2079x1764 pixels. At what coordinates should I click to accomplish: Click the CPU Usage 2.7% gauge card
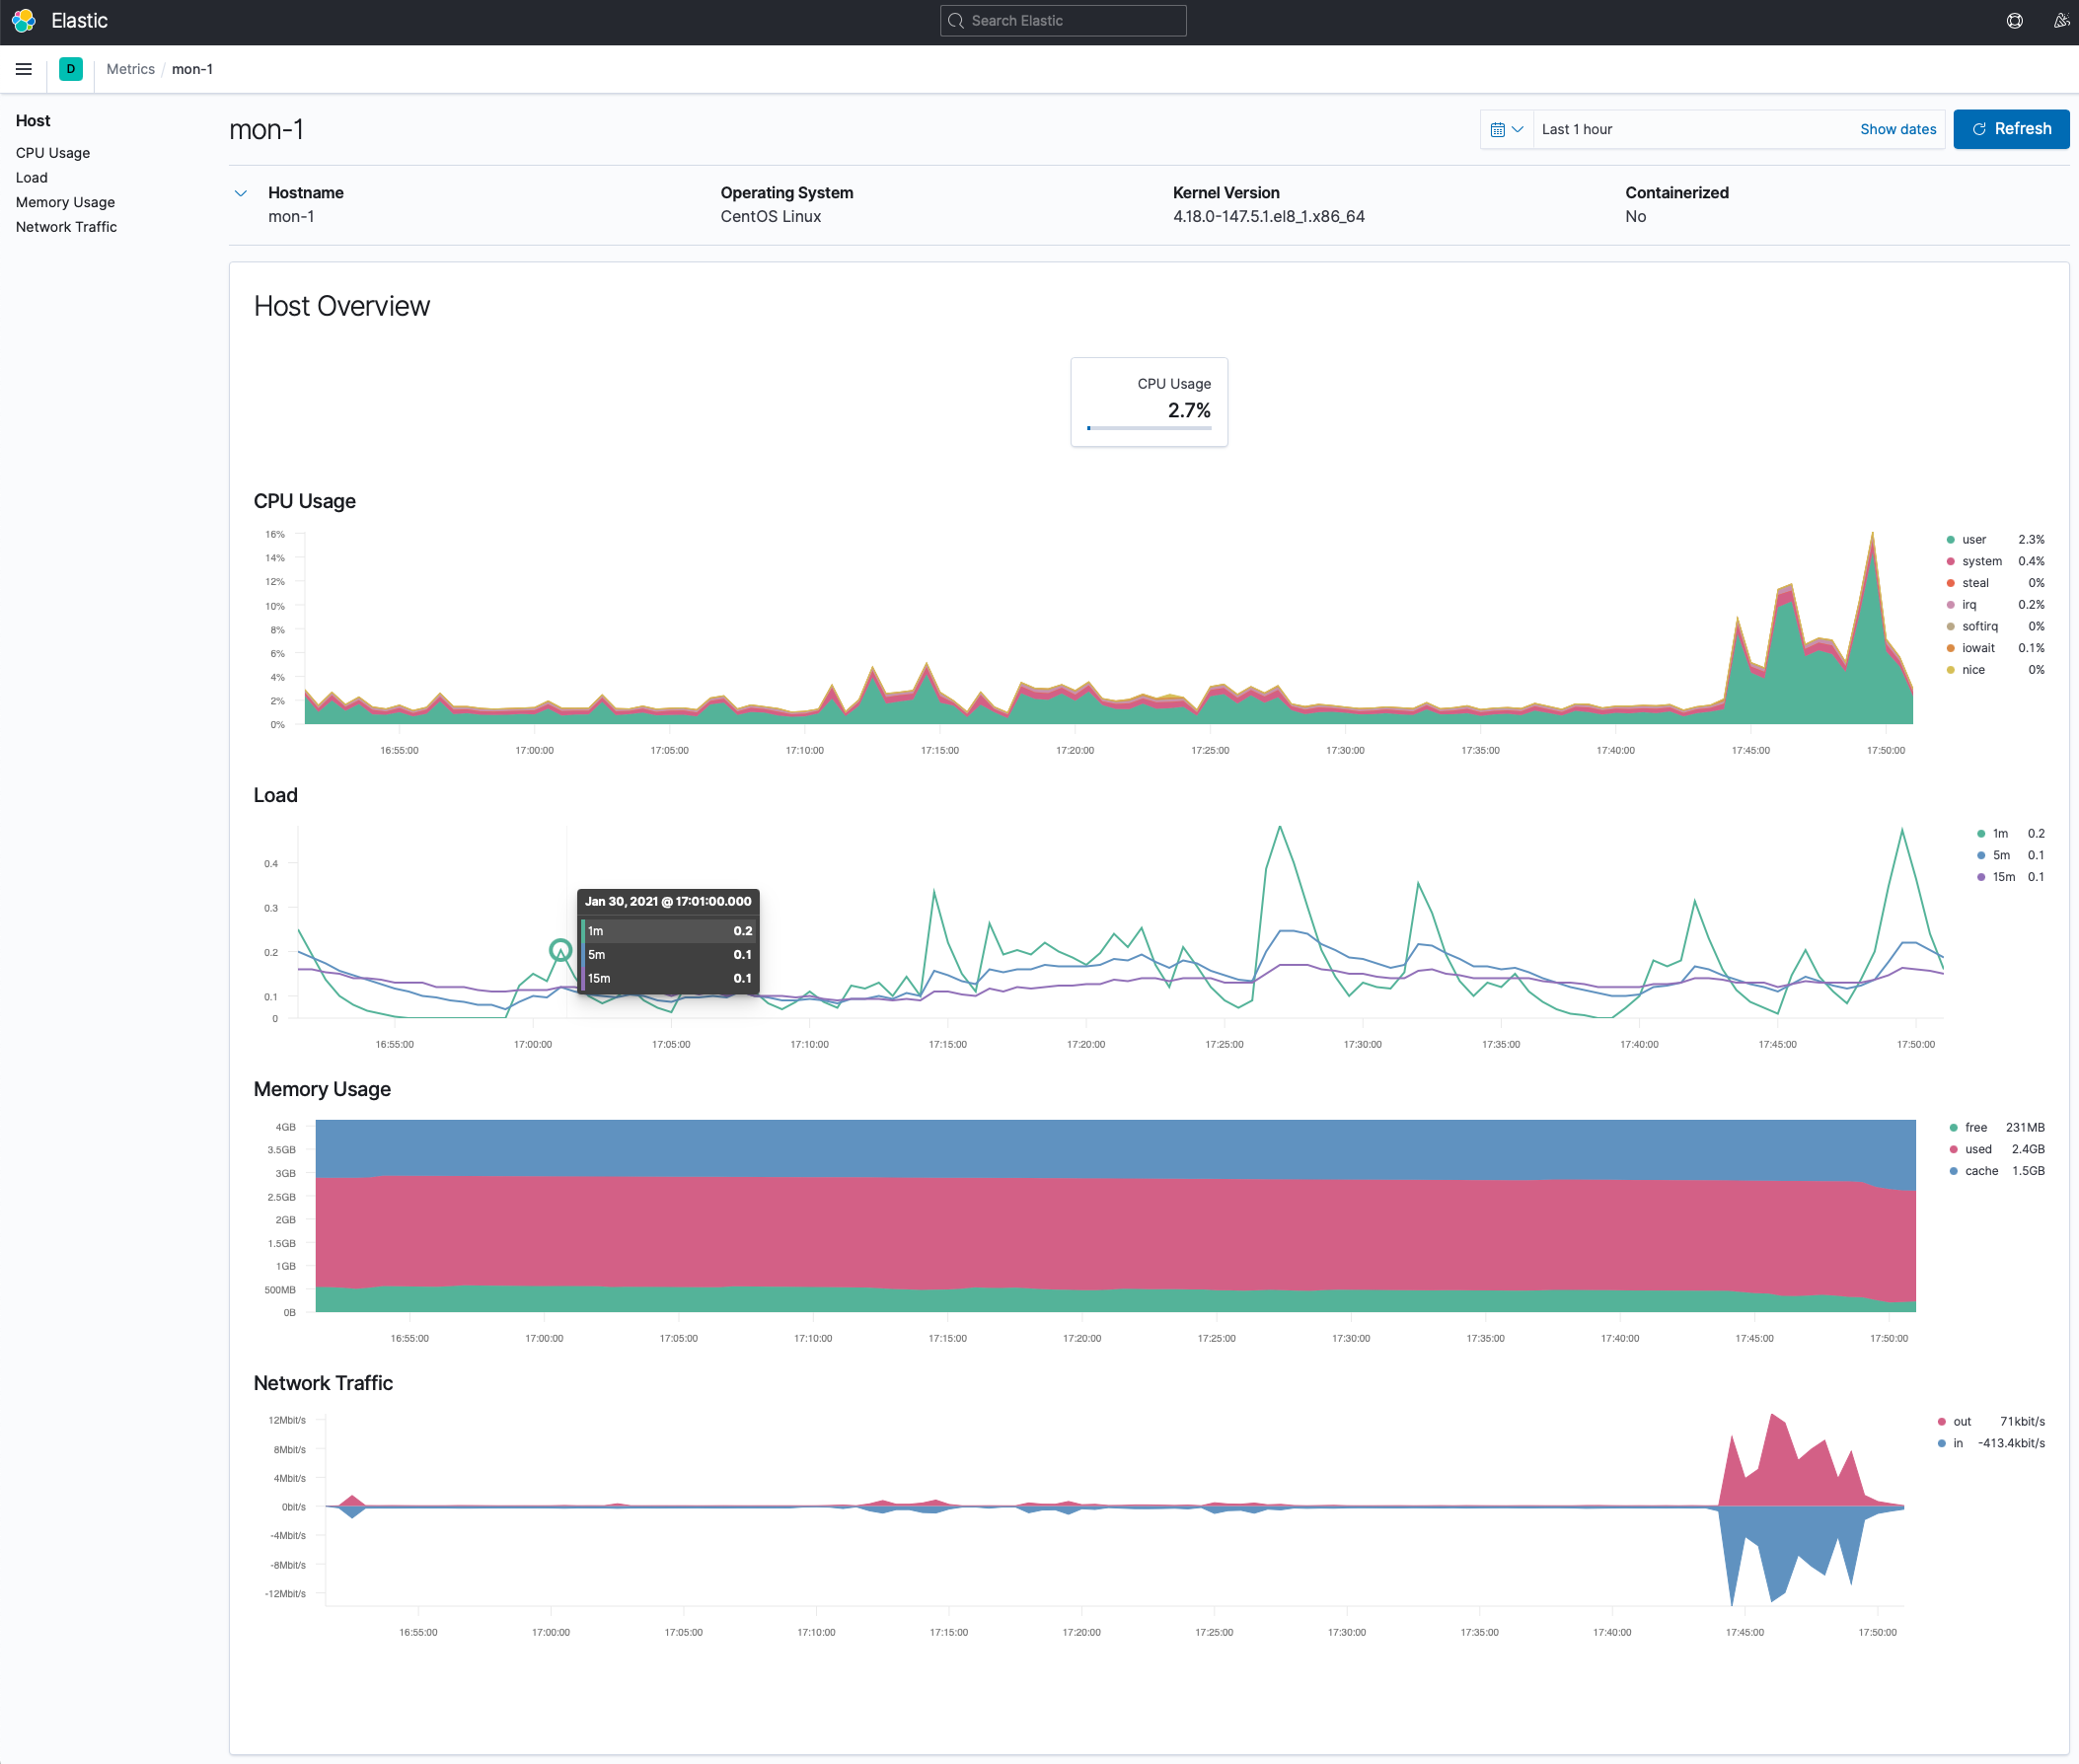point(1149,402)
